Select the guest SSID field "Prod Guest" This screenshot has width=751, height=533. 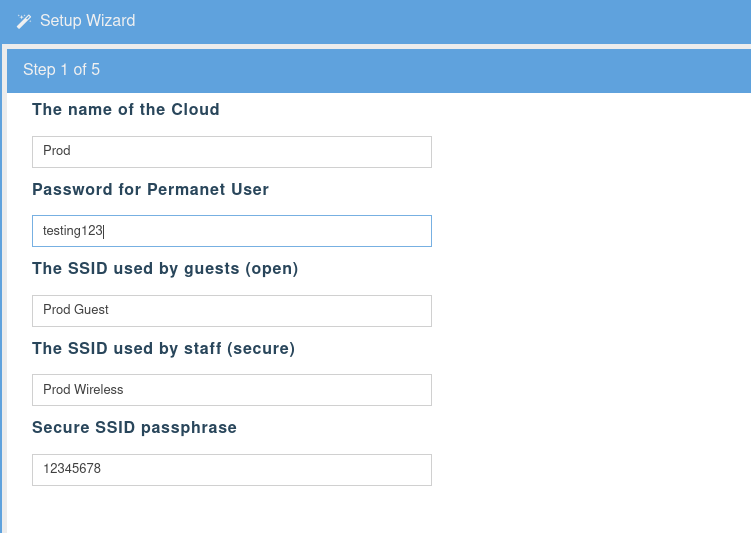(x=231, y=311)
